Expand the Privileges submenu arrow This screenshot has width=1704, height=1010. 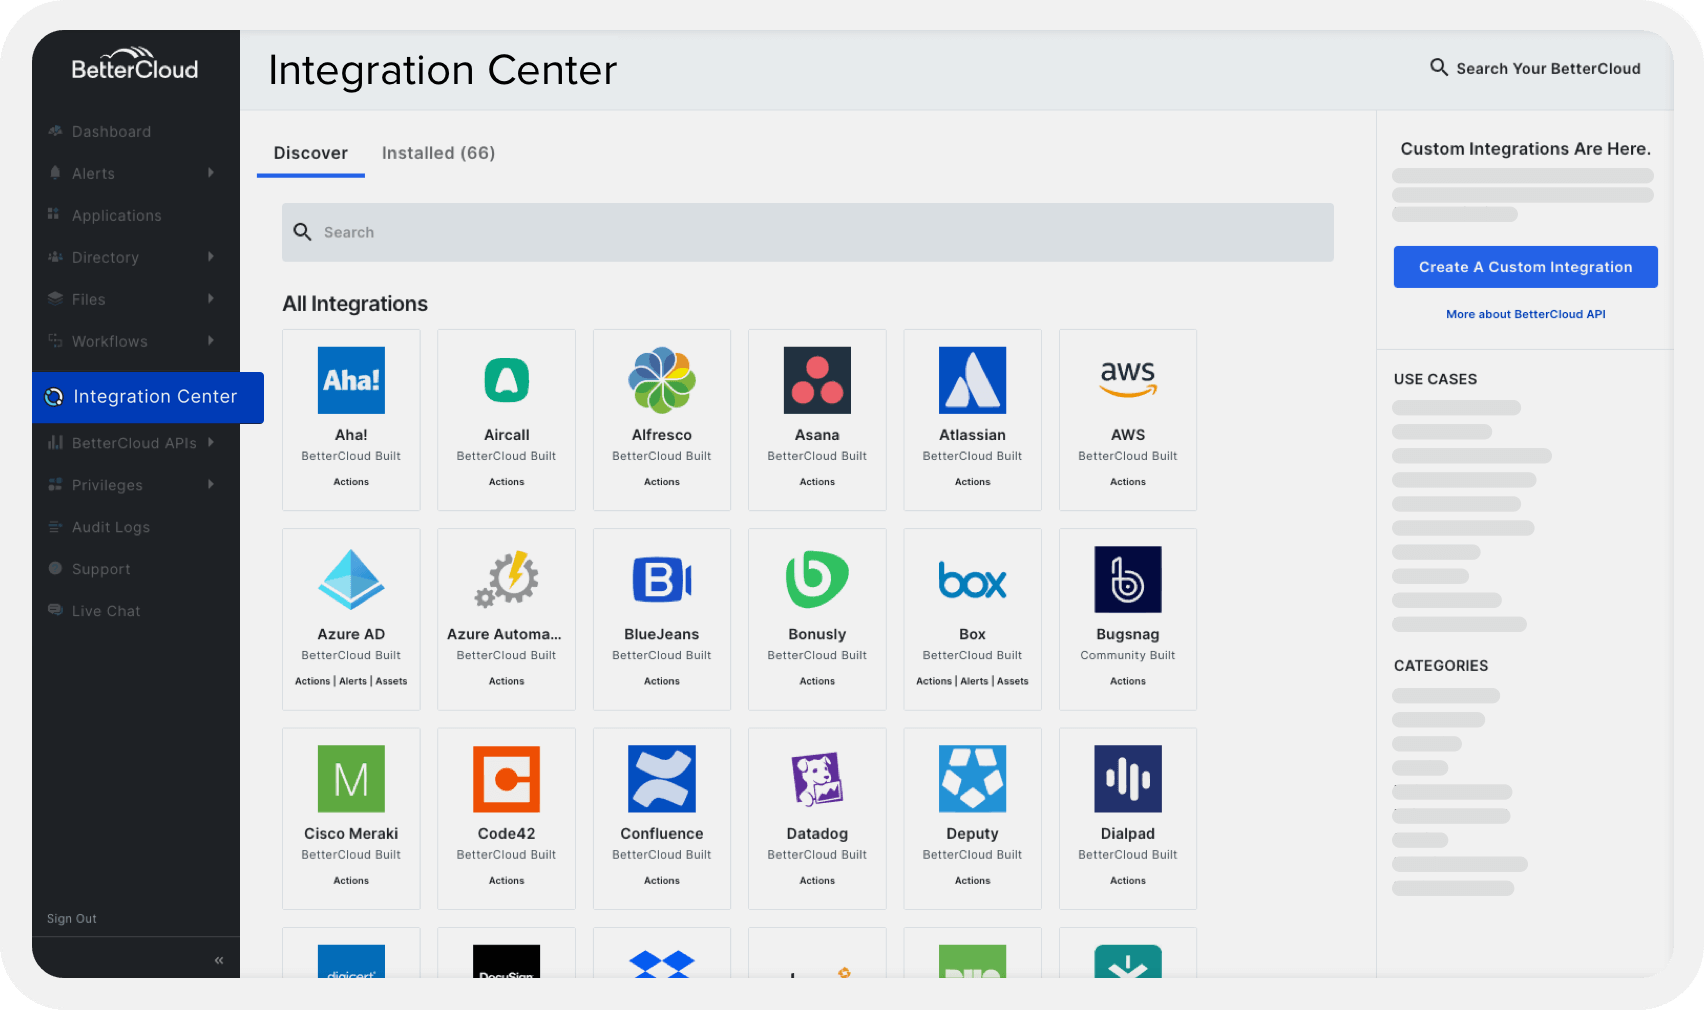[x=211, y=485]
